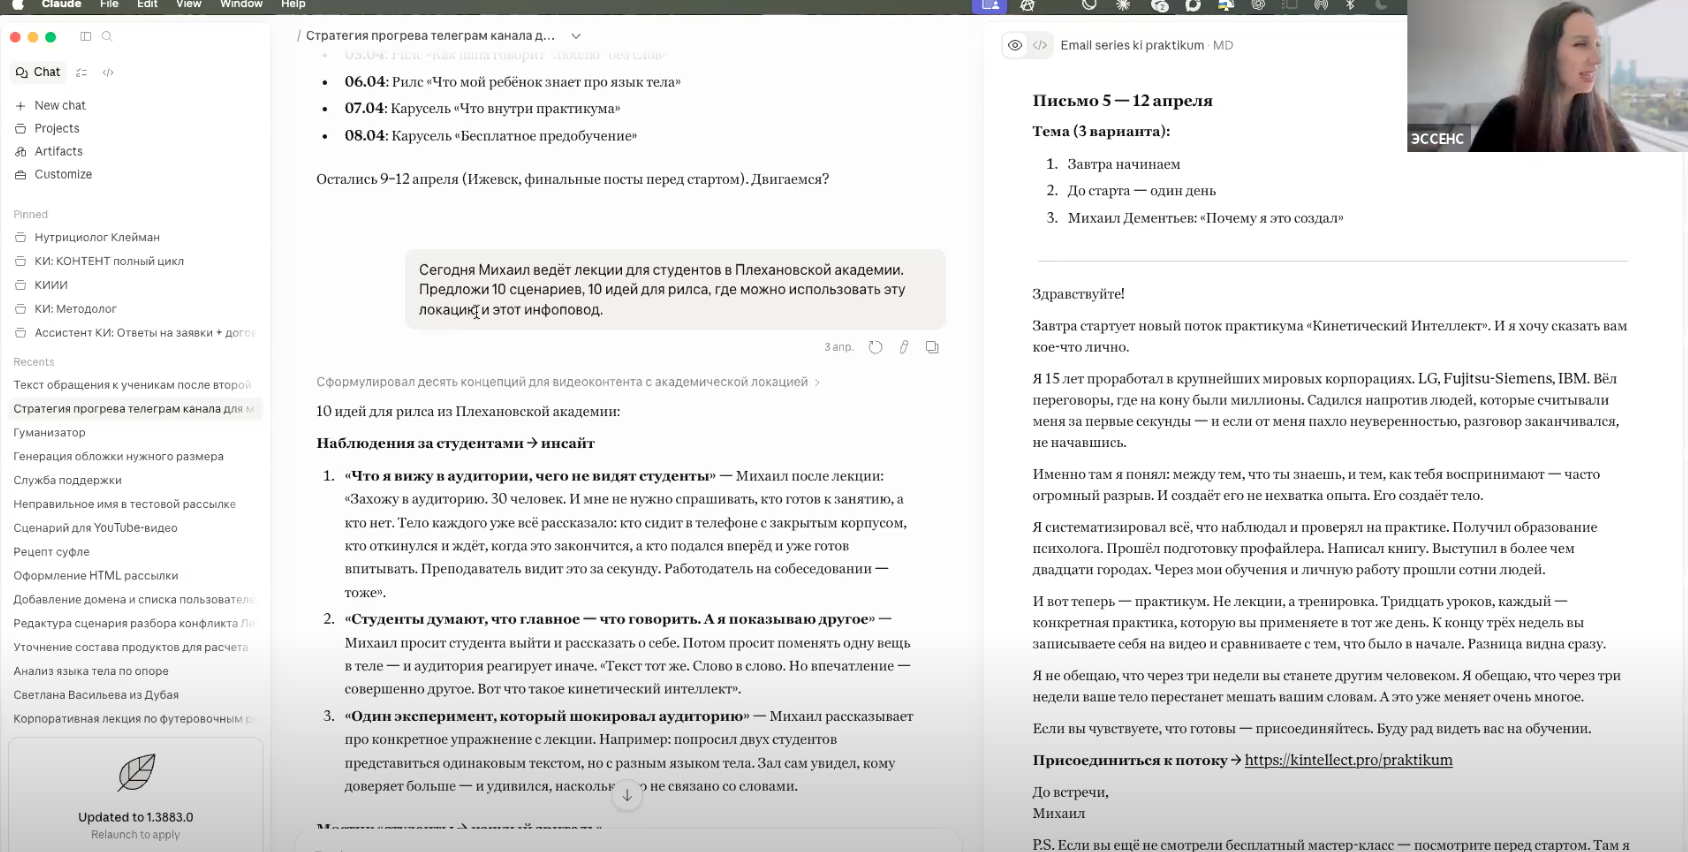
Task: Open the Edit menu
Action: coord(147,5)
